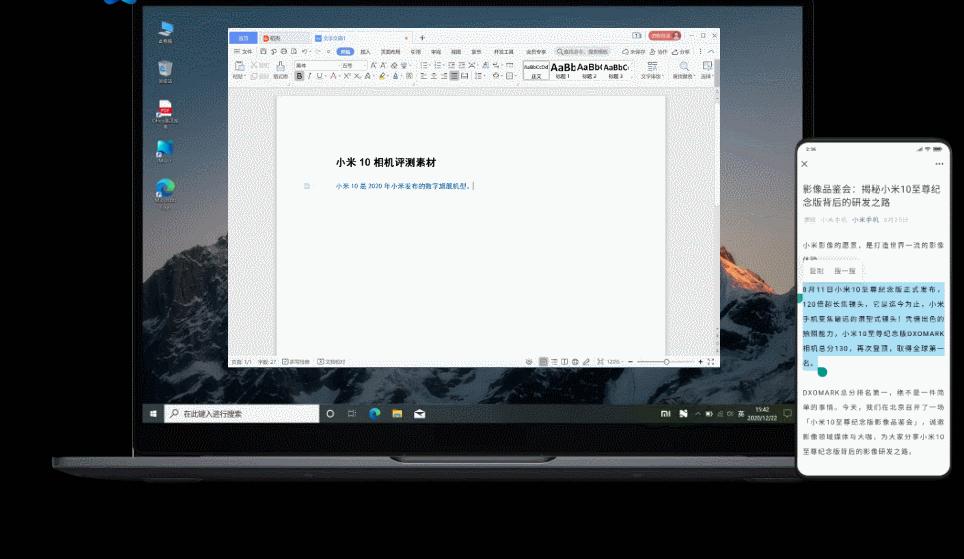Open the PDF file desktop icon
The width and height of the screenshot is (964, 559).
click(165, 113)
